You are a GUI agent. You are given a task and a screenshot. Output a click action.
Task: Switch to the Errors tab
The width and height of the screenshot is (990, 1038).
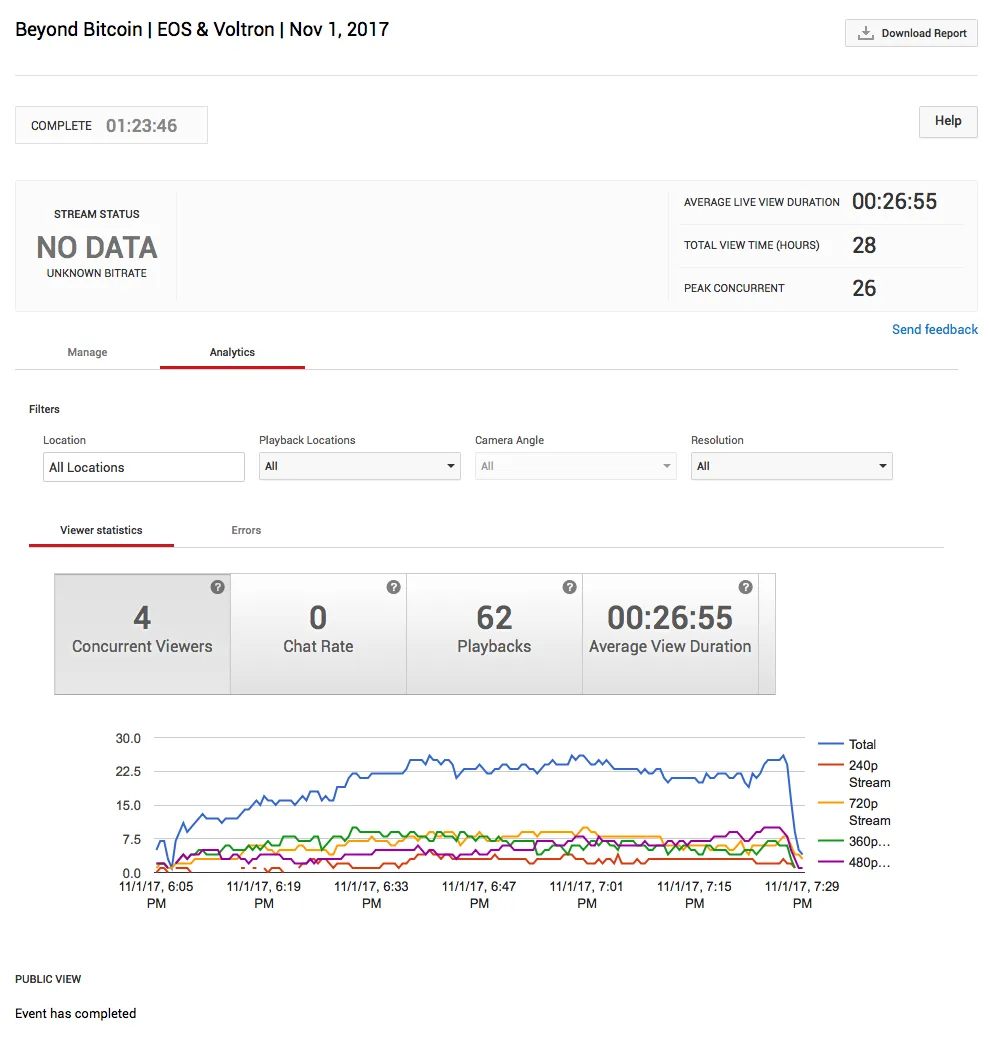click(246, 530)
